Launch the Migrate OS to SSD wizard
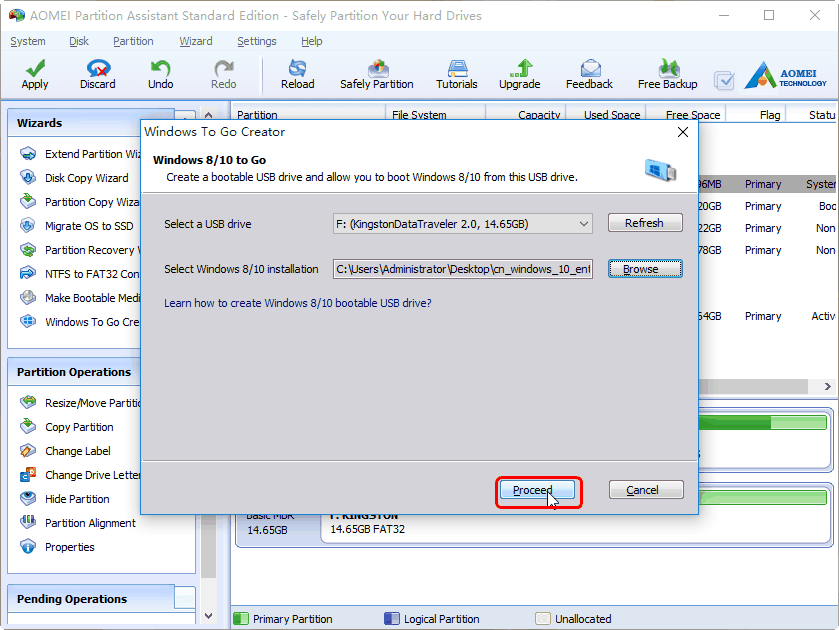This screenshot has height=630, width=839. 77,226
